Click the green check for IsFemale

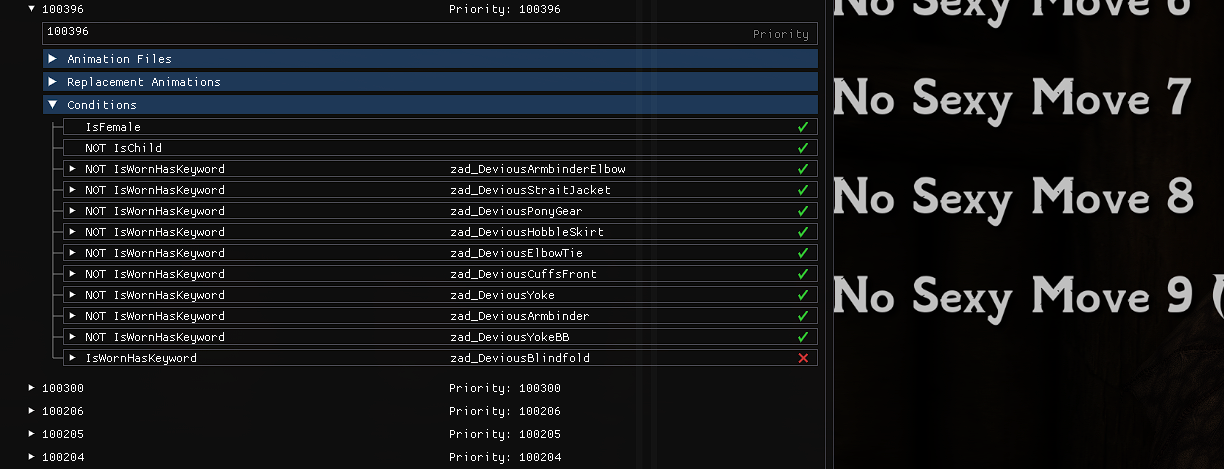click(803, 127)
